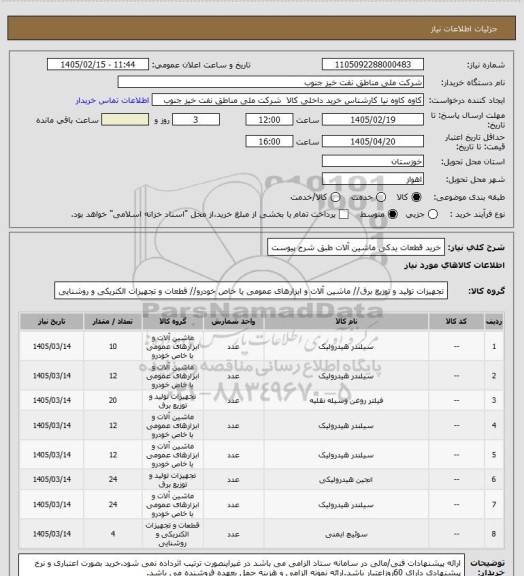This screenshot has width=524, height=576.
Task: Open اطلاعات تماس خریدار link
Action: [112, 100]
